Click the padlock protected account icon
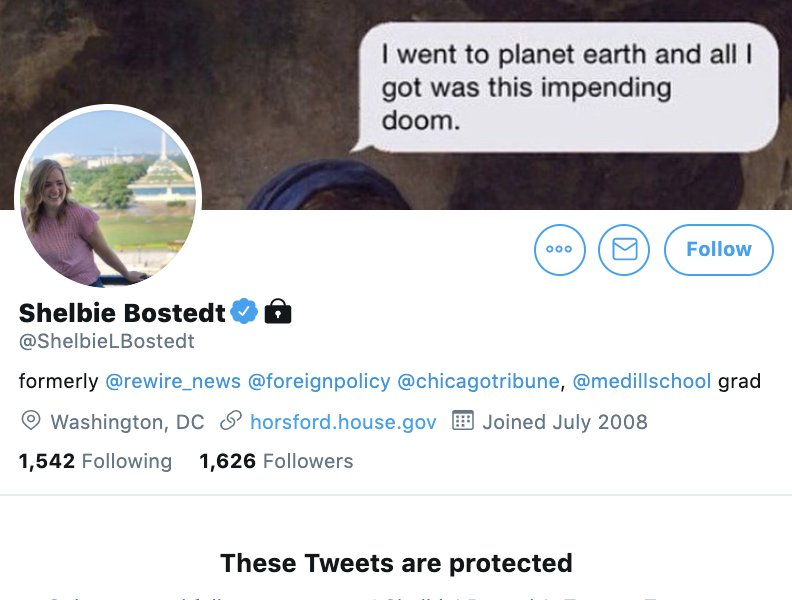The height and width of the screenshot is (600, 792). point(278,312)
